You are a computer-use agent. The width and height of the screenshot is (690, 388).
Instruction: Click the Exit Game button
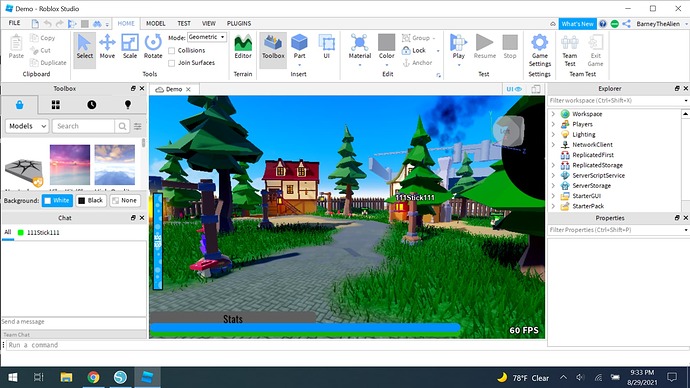[595, 51]
